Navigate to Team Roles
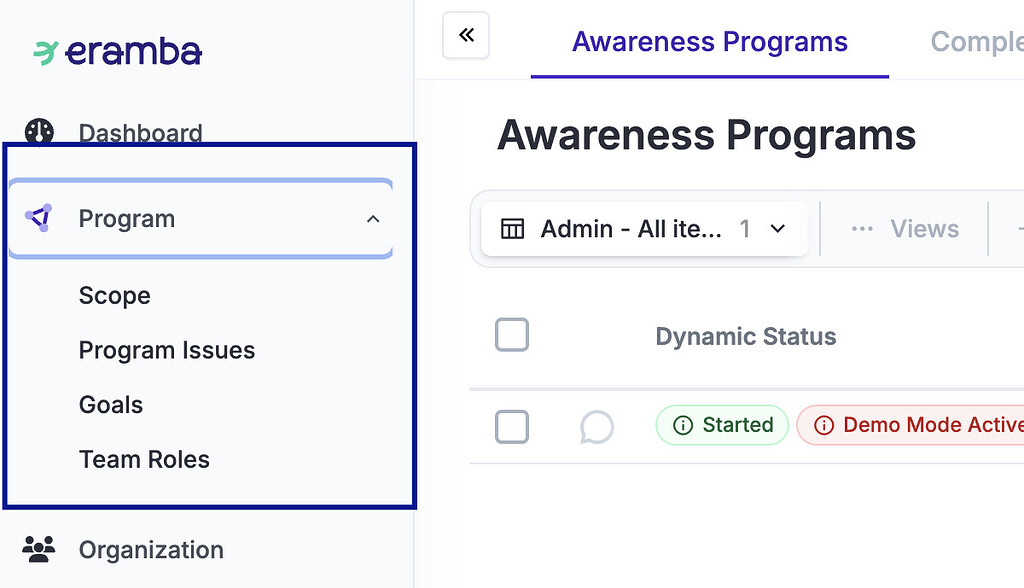This screenshot has height=588, width=1024. [143, 459]
